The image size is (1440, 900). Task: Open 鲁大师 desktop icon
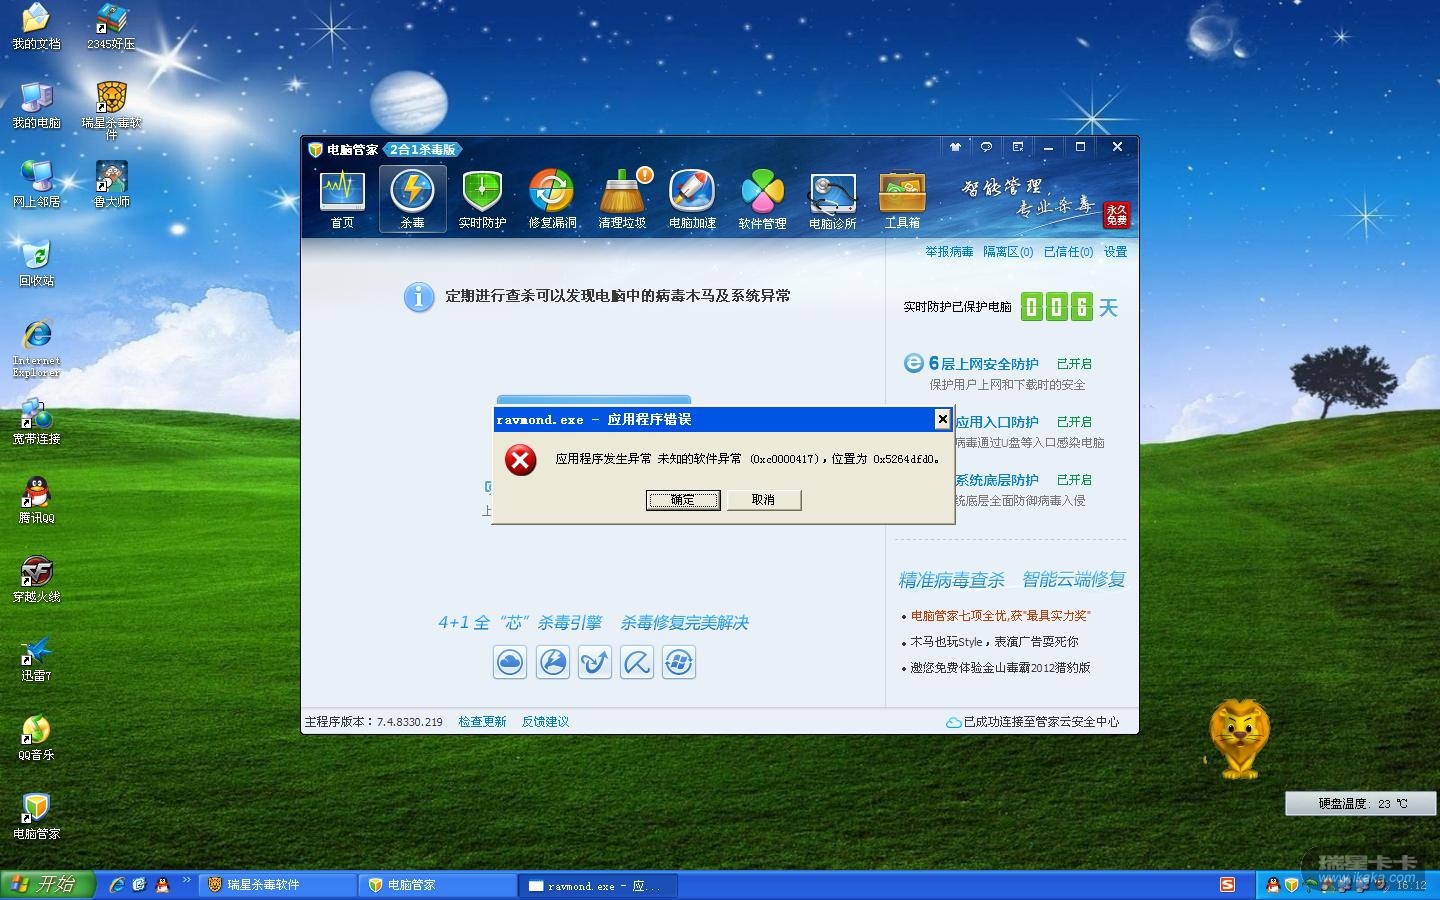point(111,185)
